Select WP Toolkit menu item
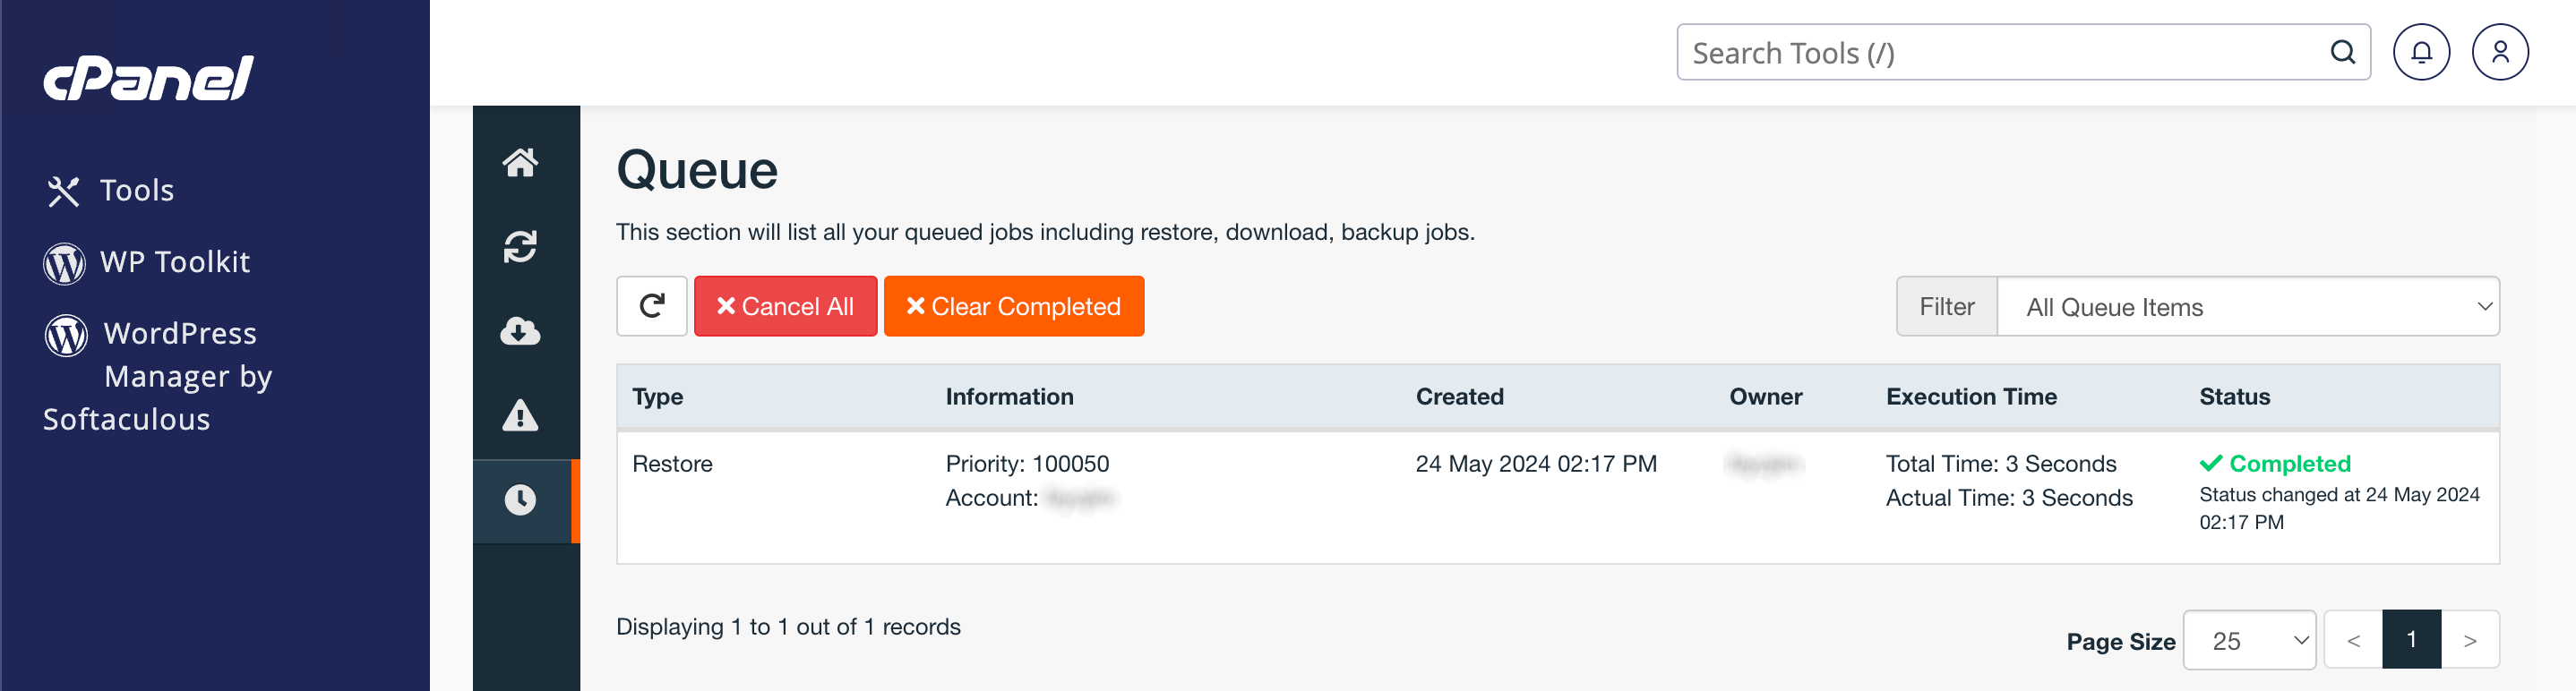Image resolution: width=2576 pixels, height=691 pixels. 174,262
